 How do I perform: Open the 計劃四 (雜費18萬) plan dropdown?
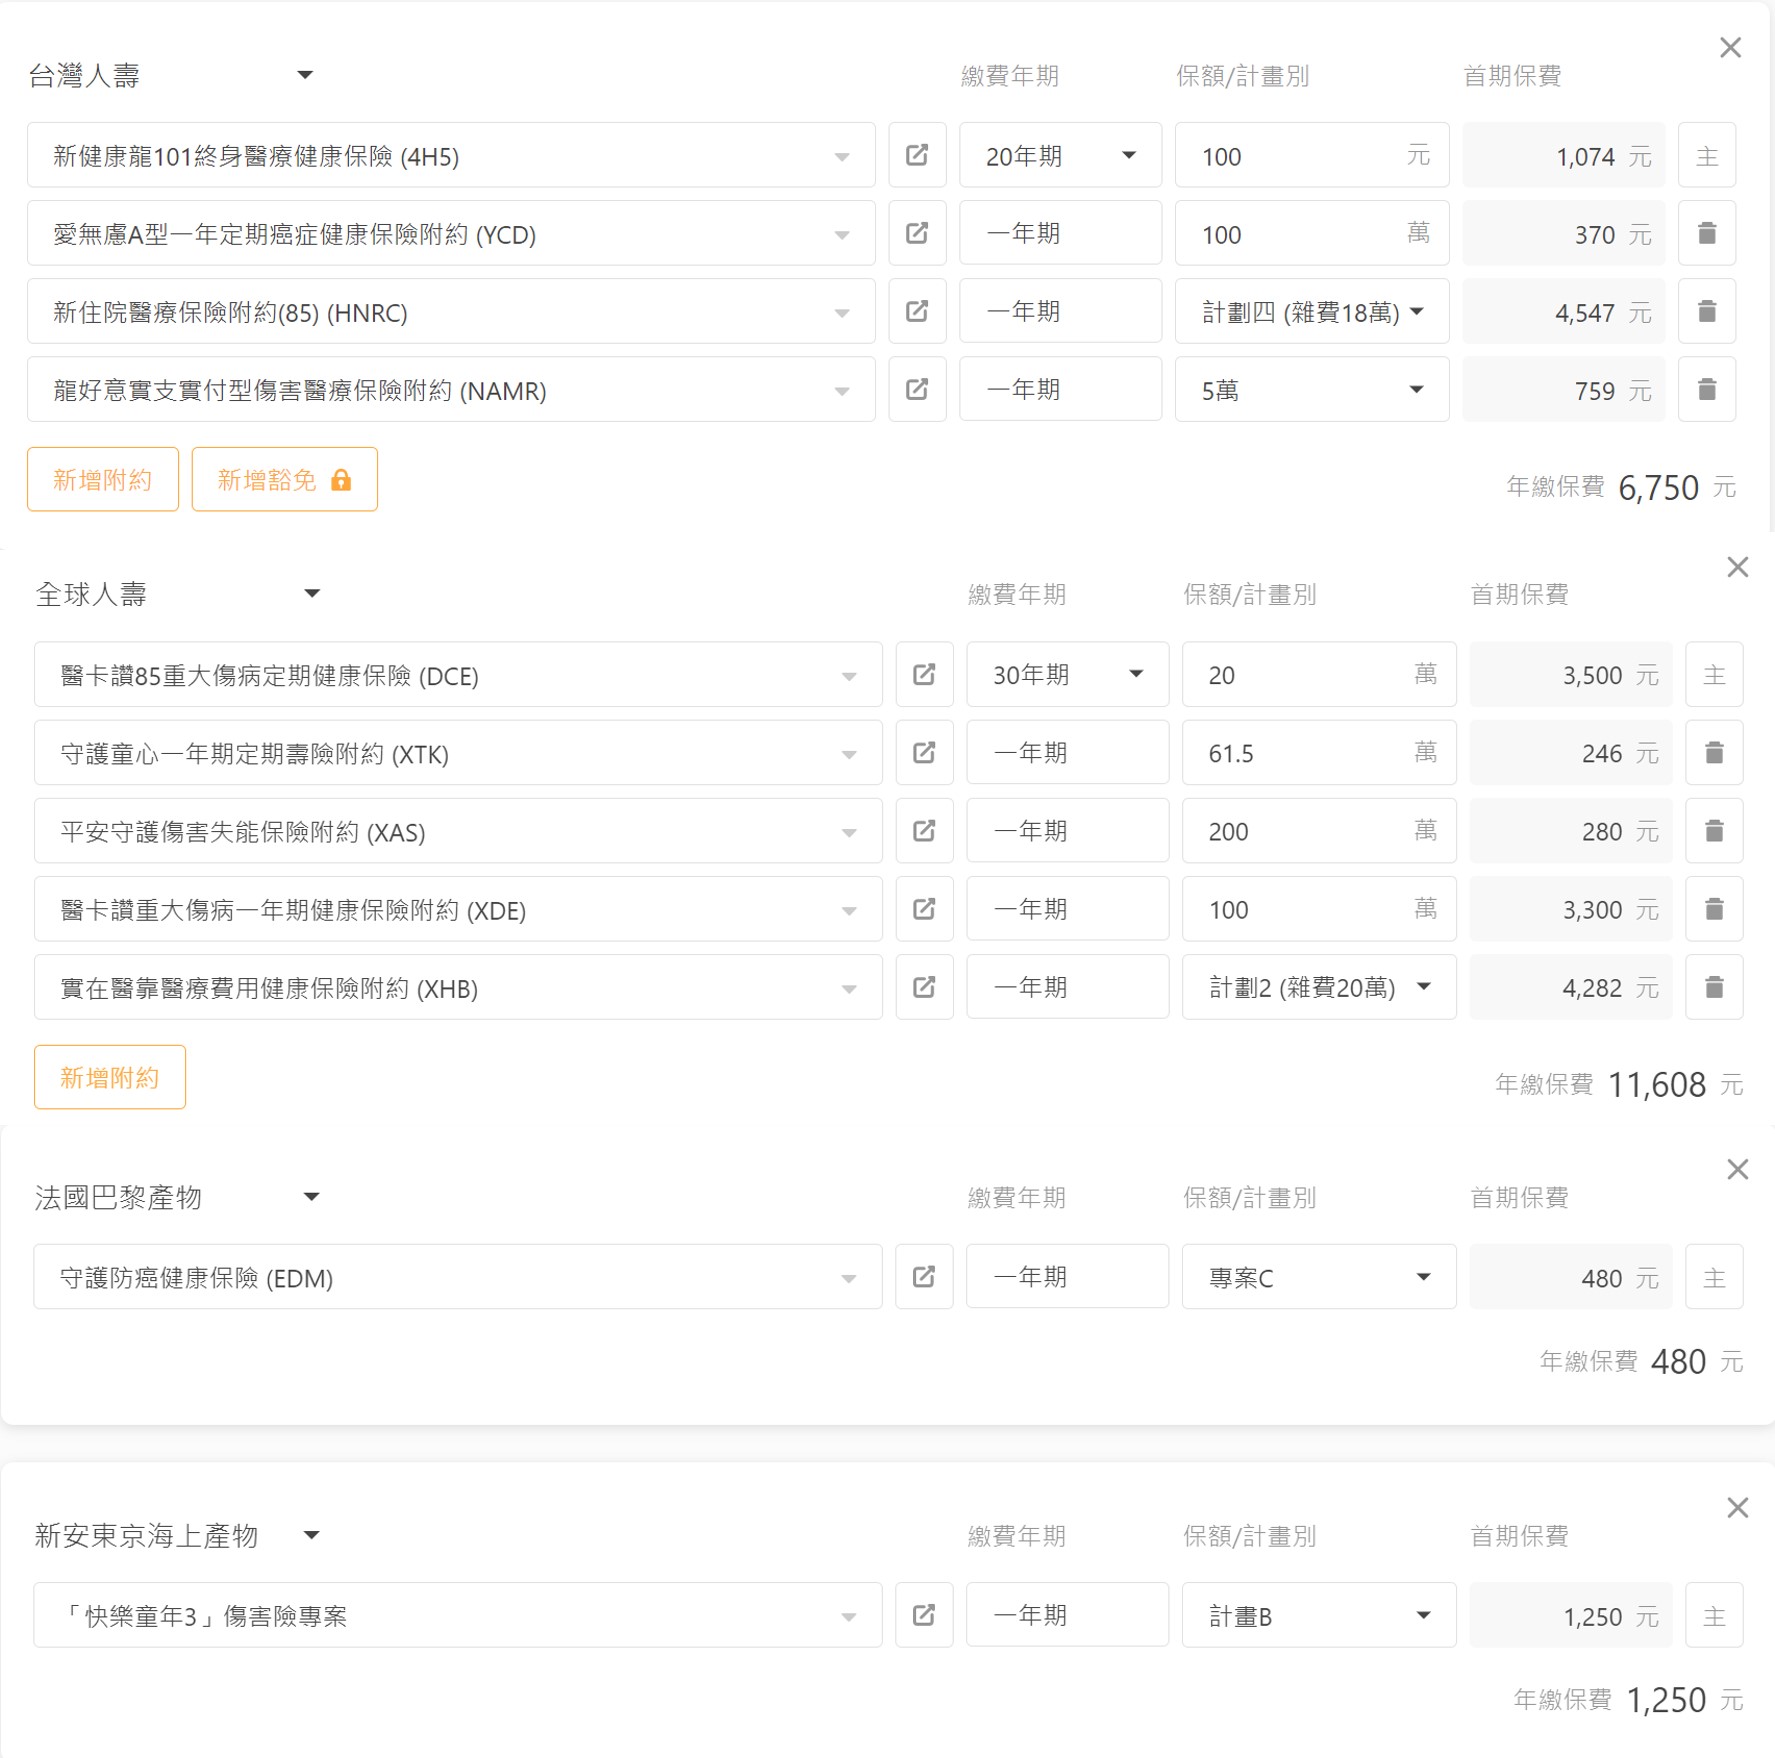tap(1312, 311)
